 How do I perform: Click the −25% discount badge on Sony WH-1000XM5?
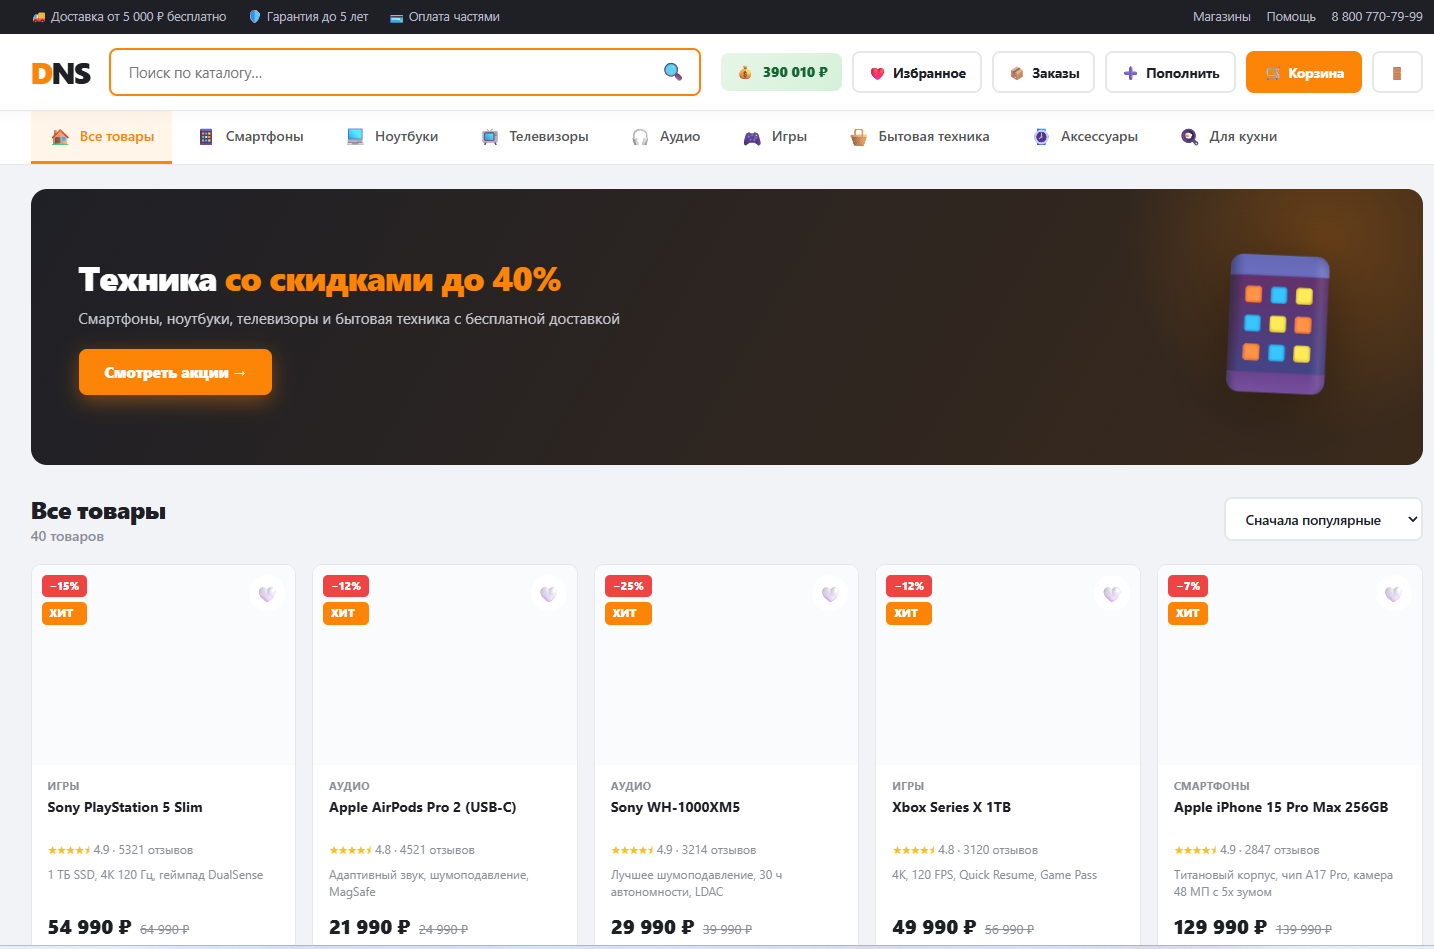coord(629,586)
